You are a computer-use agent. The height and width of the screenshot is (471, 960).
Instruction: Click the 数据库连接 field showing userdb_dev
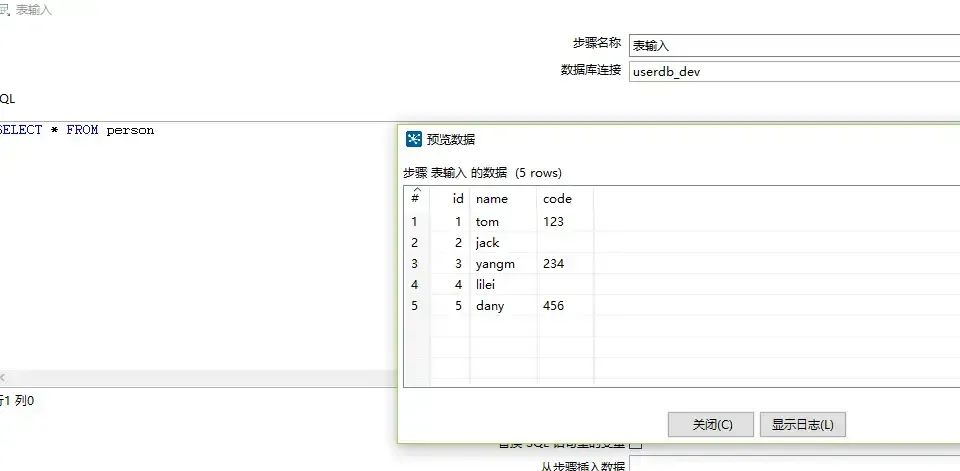click(x=795, y=71)
